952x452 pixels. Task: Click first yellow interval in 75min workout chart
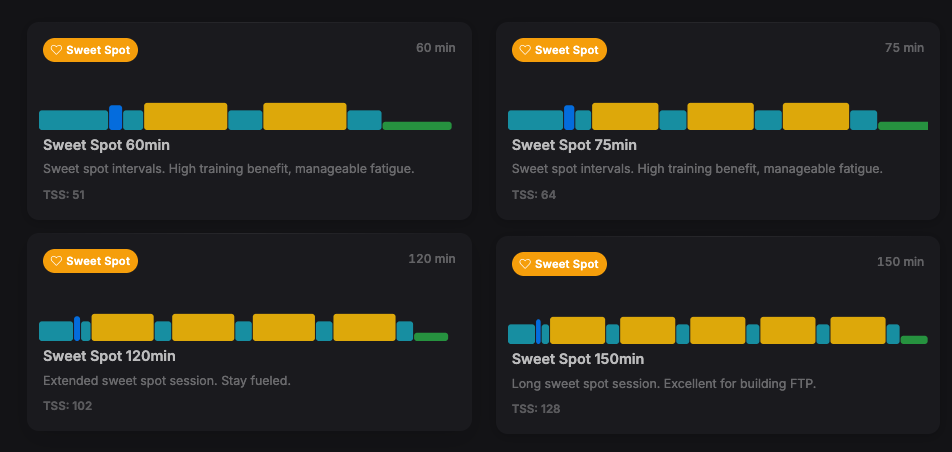625,116
